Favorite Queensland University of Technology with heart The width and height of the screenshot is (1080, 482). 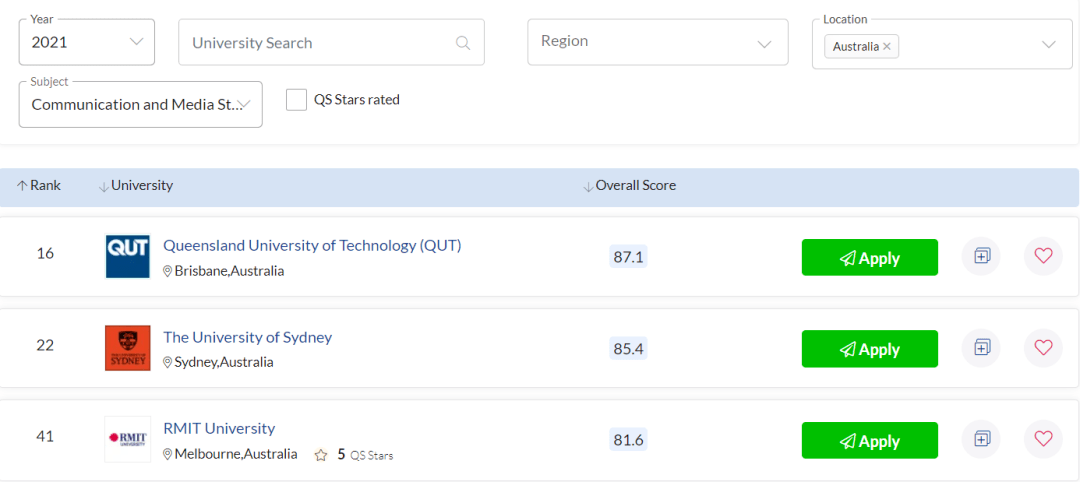pyautogui.click(x=1043, y=256)
